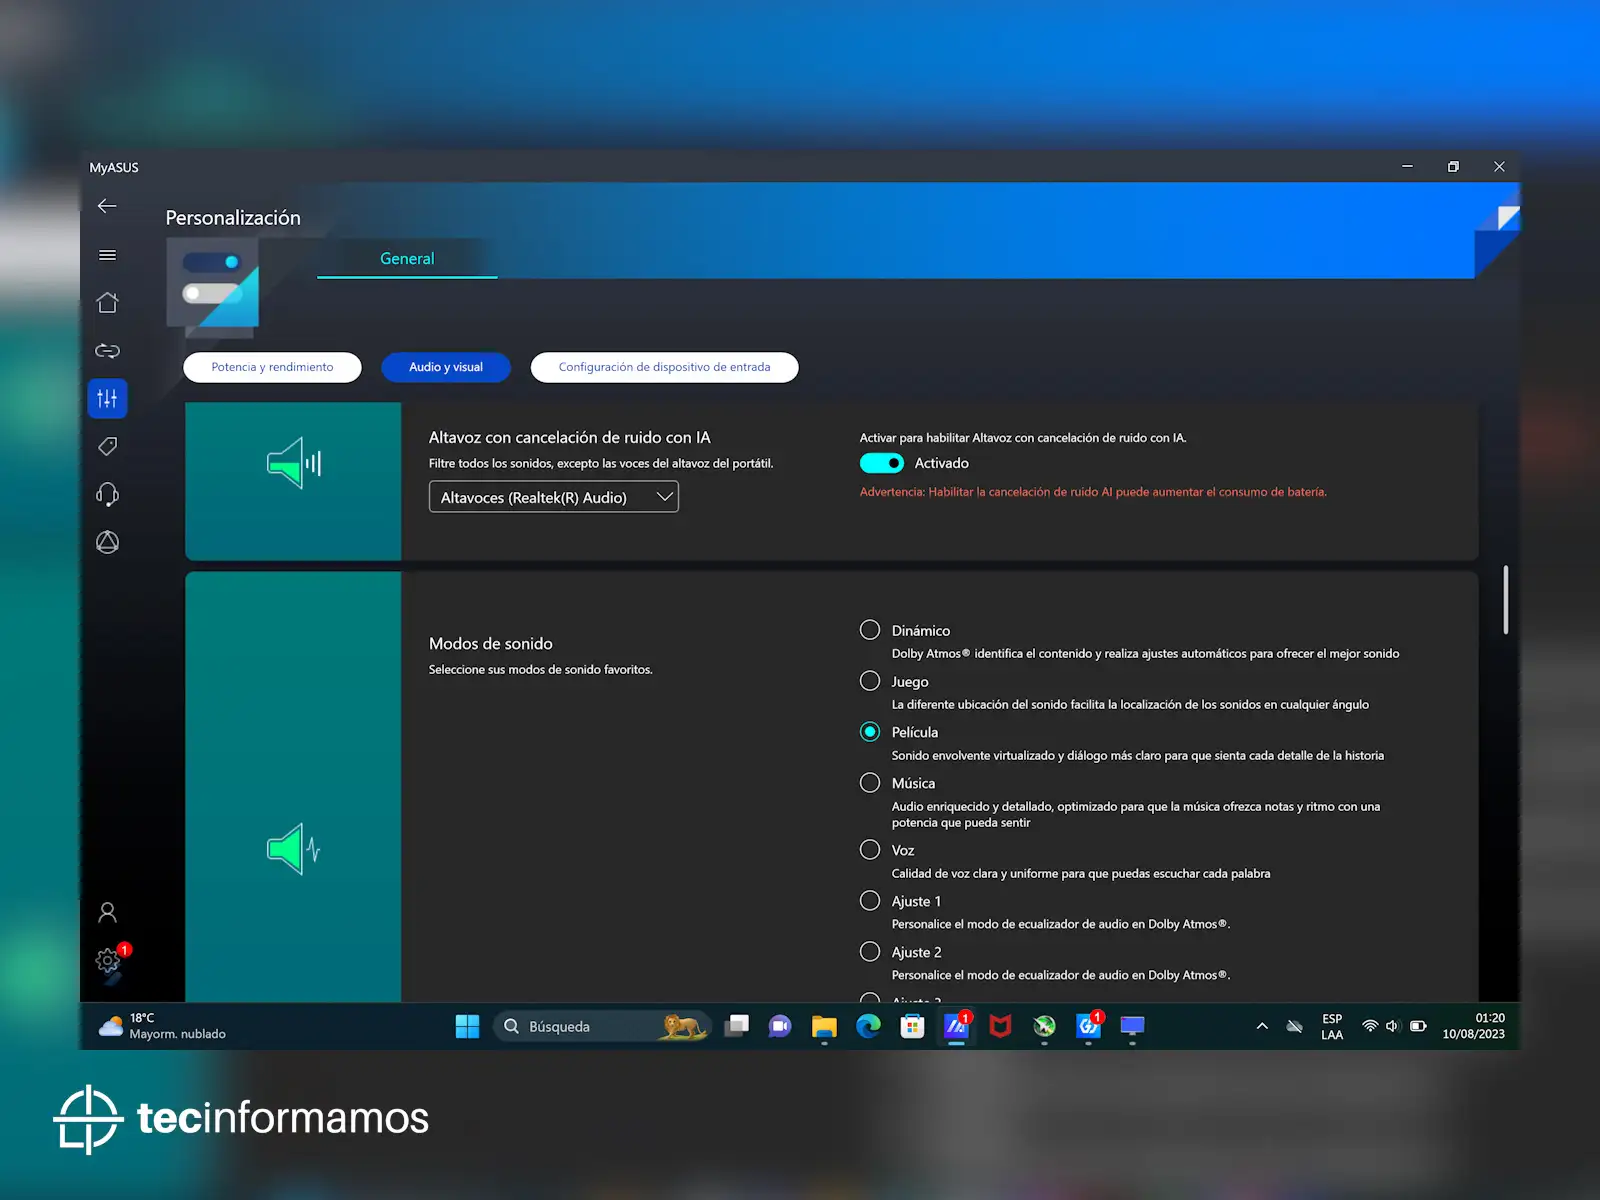Select the Música sound mode
1600x1200 pixels.
[x=870, y=783]
